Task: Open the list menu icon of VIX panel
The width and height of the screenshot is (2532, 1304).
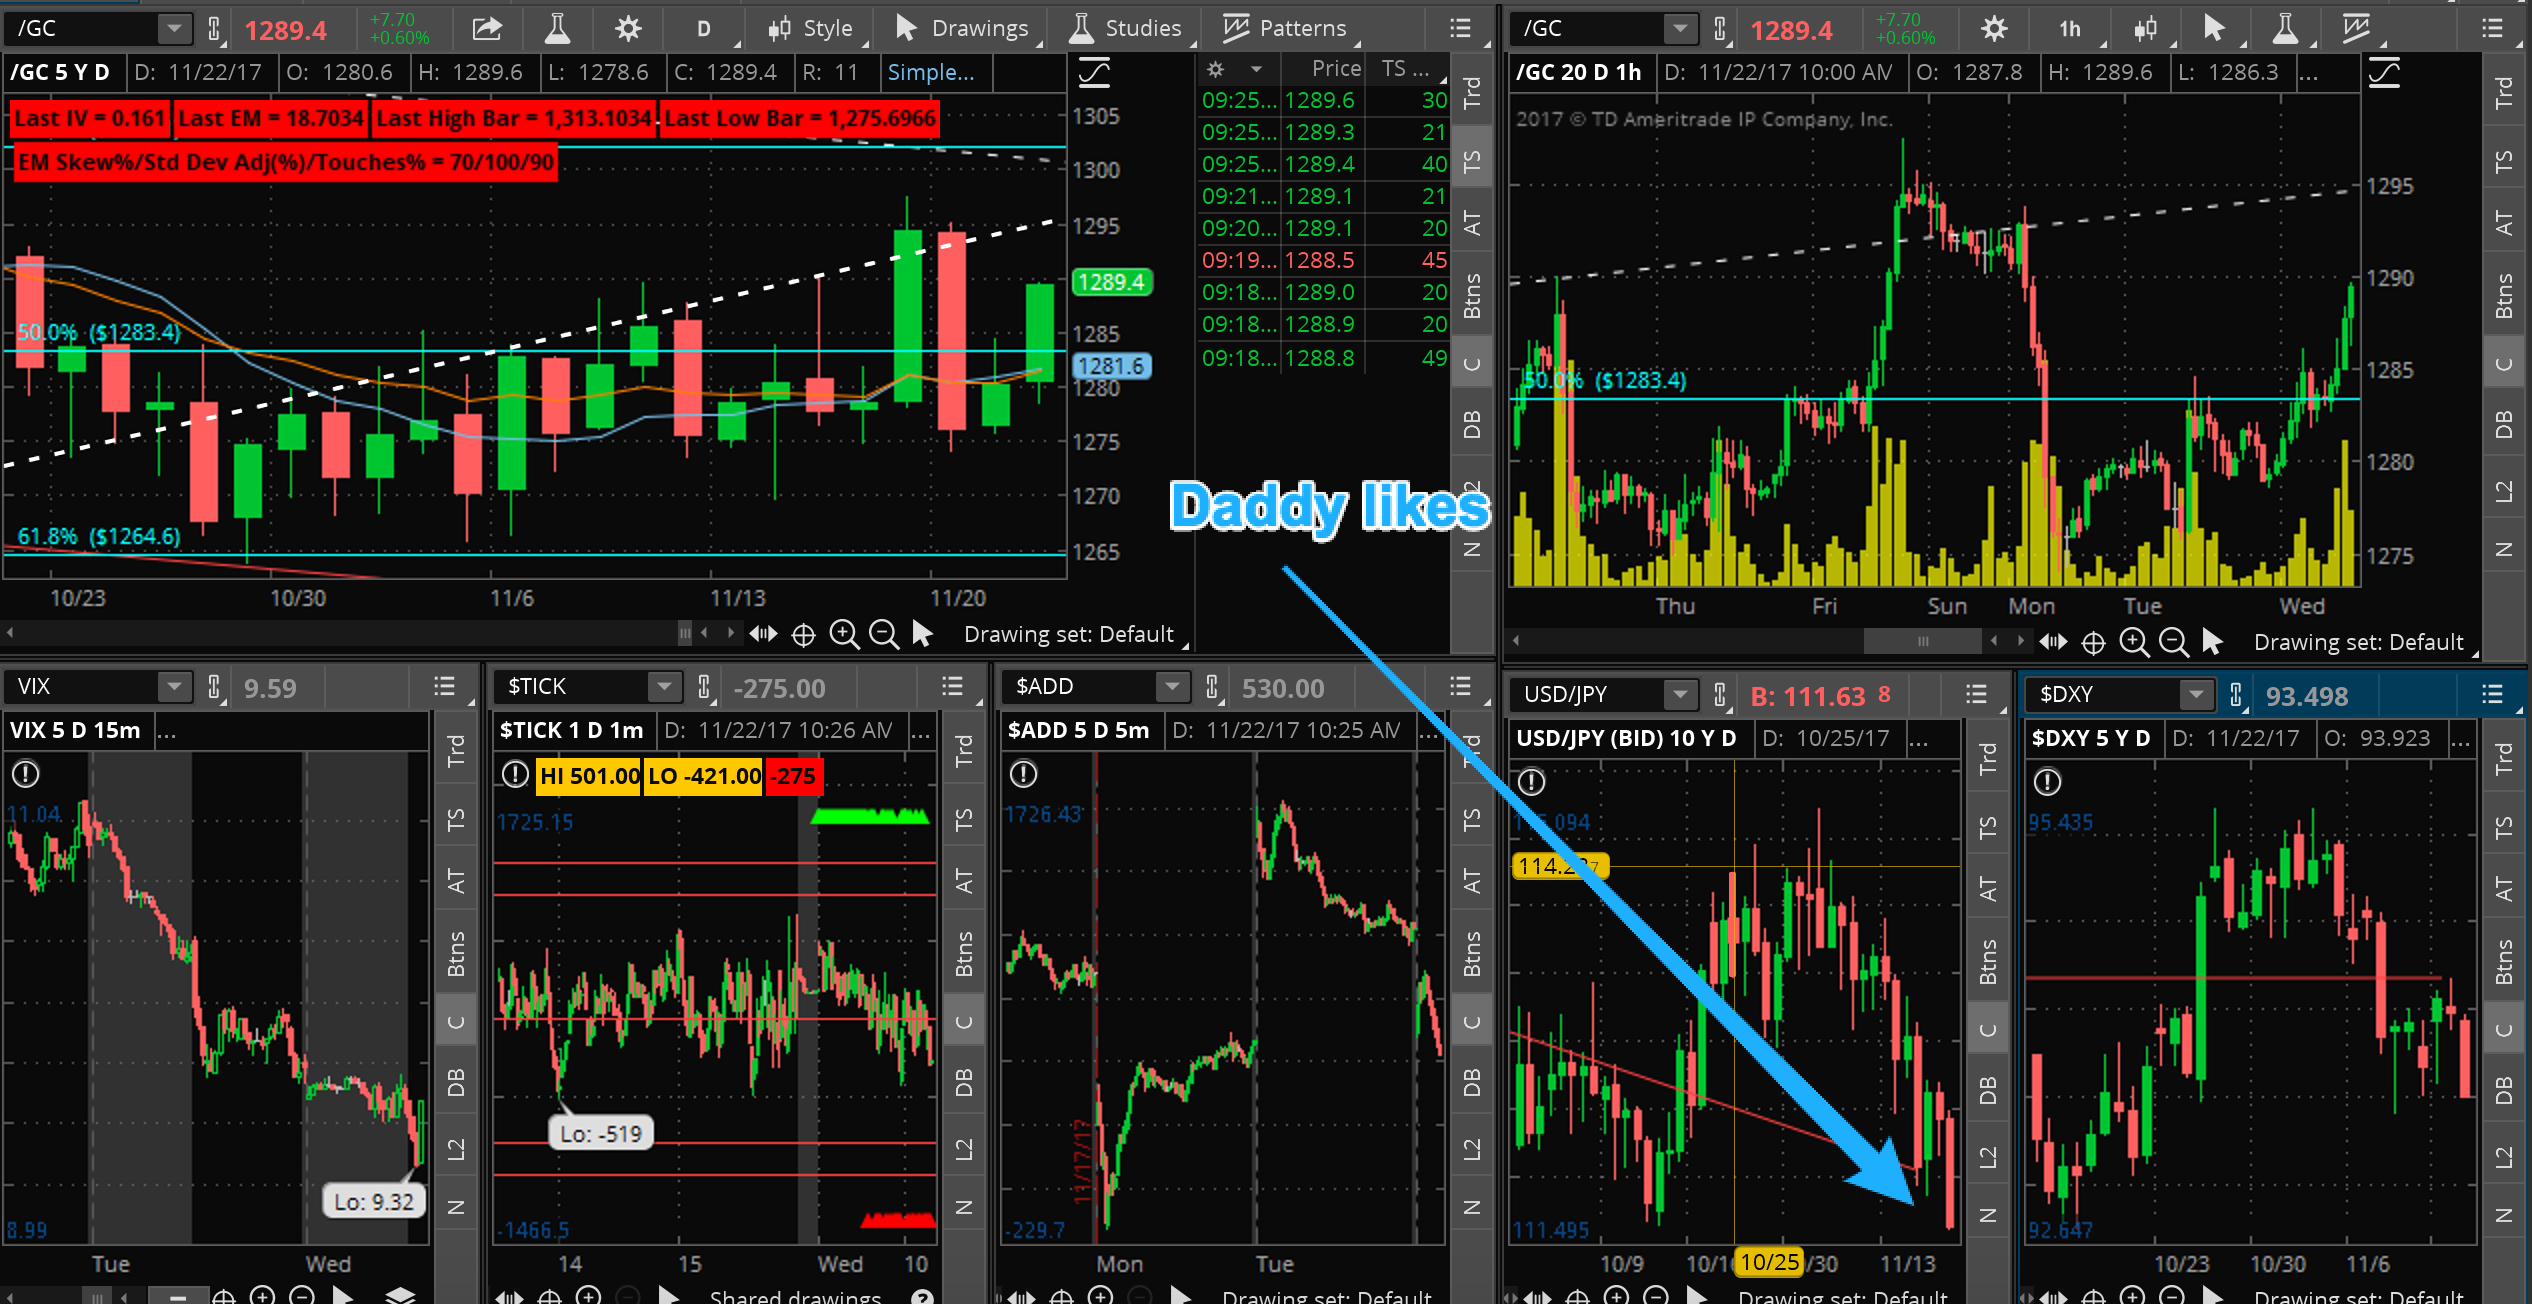Action: [444, 687]
